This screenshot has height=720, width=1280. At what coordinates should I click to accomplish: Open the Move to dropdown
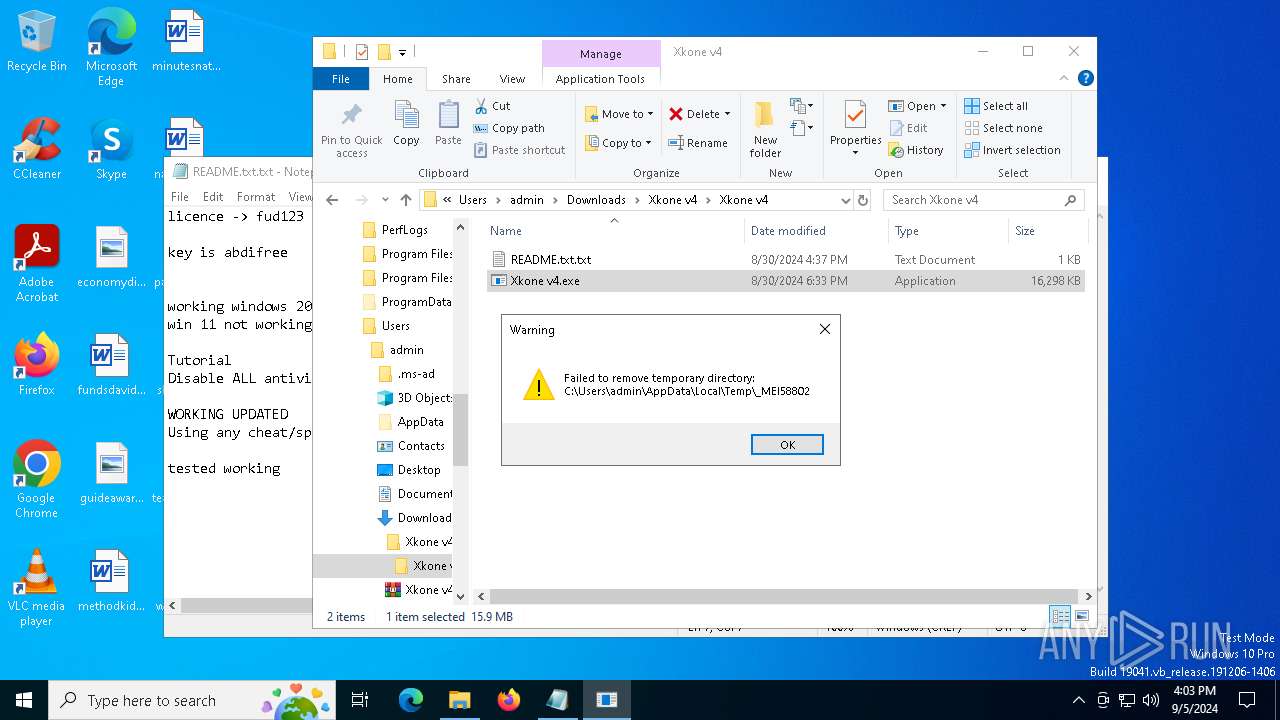618,114
